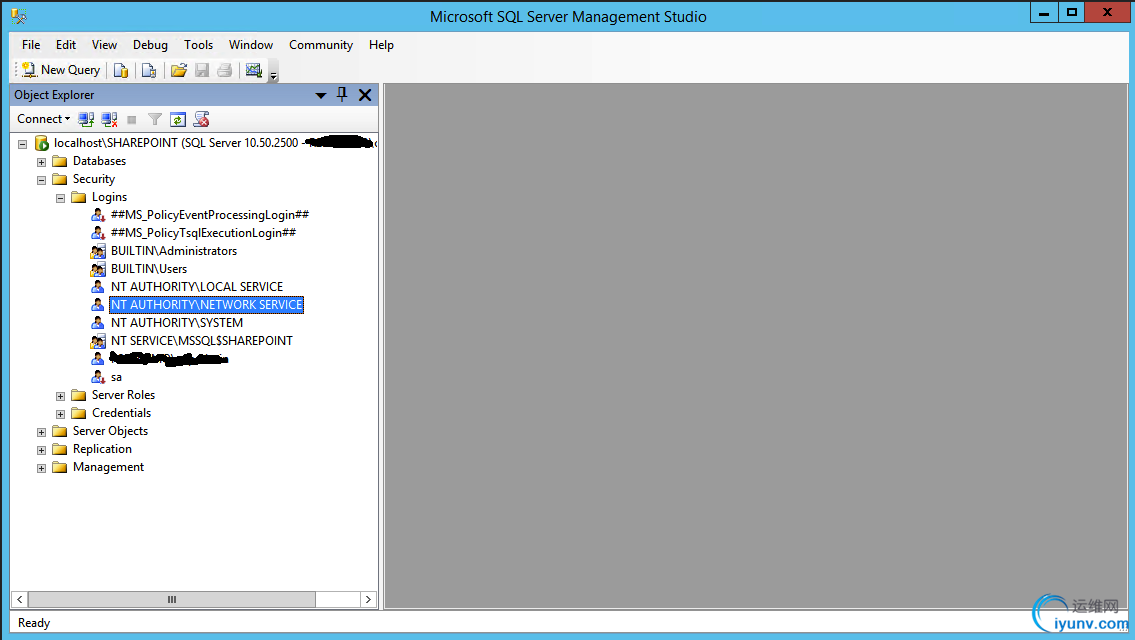Select the Security tree item
This screenshot has height=640, width=1135.
93,179
